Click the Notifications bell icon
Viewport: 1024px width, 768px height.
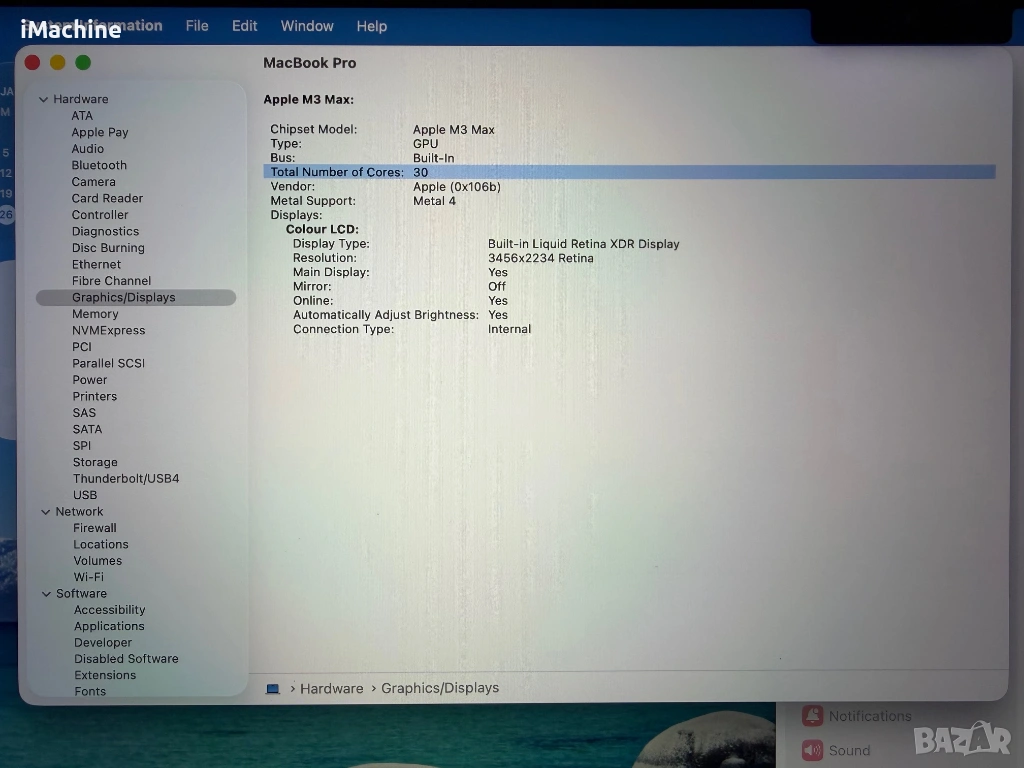(x=812, y=716)
